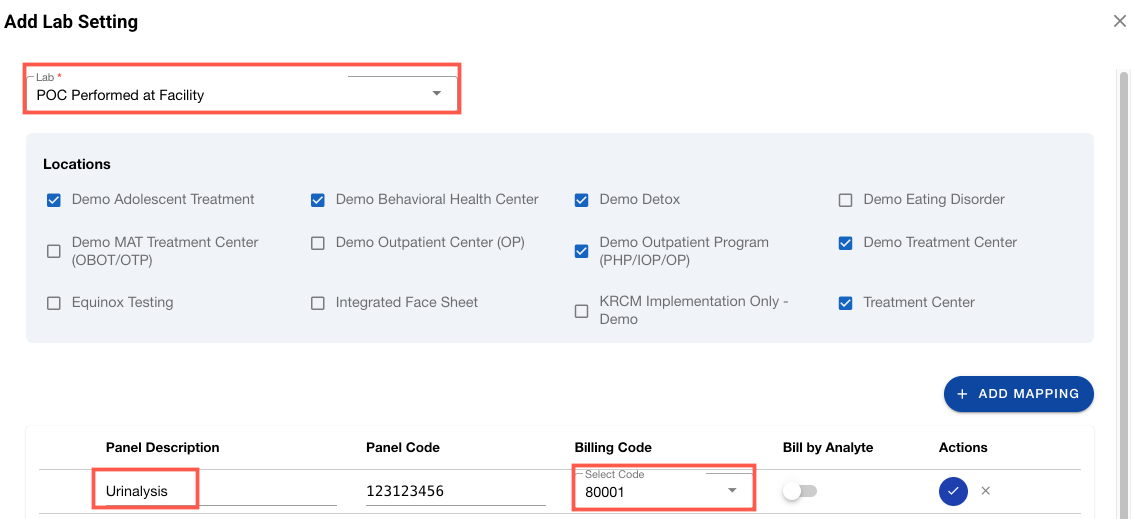The height and width of the screenshot is (519, 1137).
Task: Click the POC Performed at Facility value
Action: pyautogui.click(x=120, y=95)
